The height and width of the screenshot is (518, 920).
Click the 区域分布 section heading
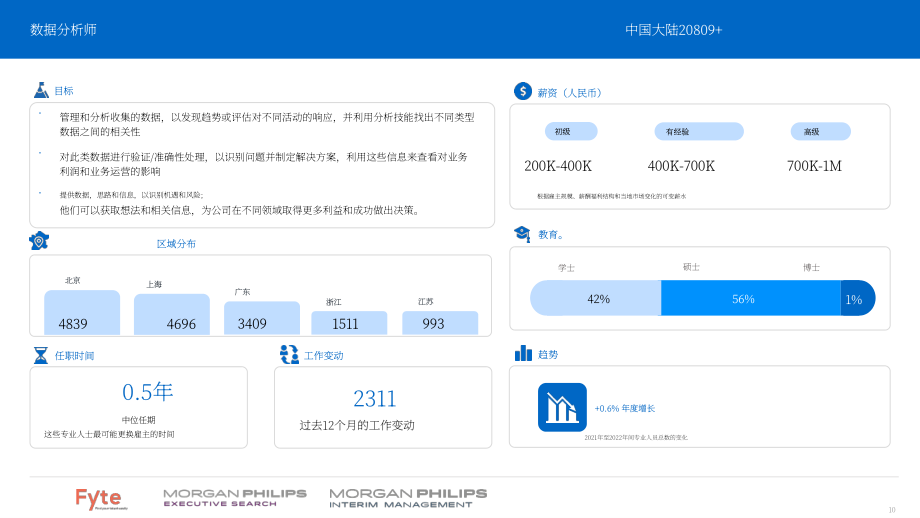coord(176,243)
